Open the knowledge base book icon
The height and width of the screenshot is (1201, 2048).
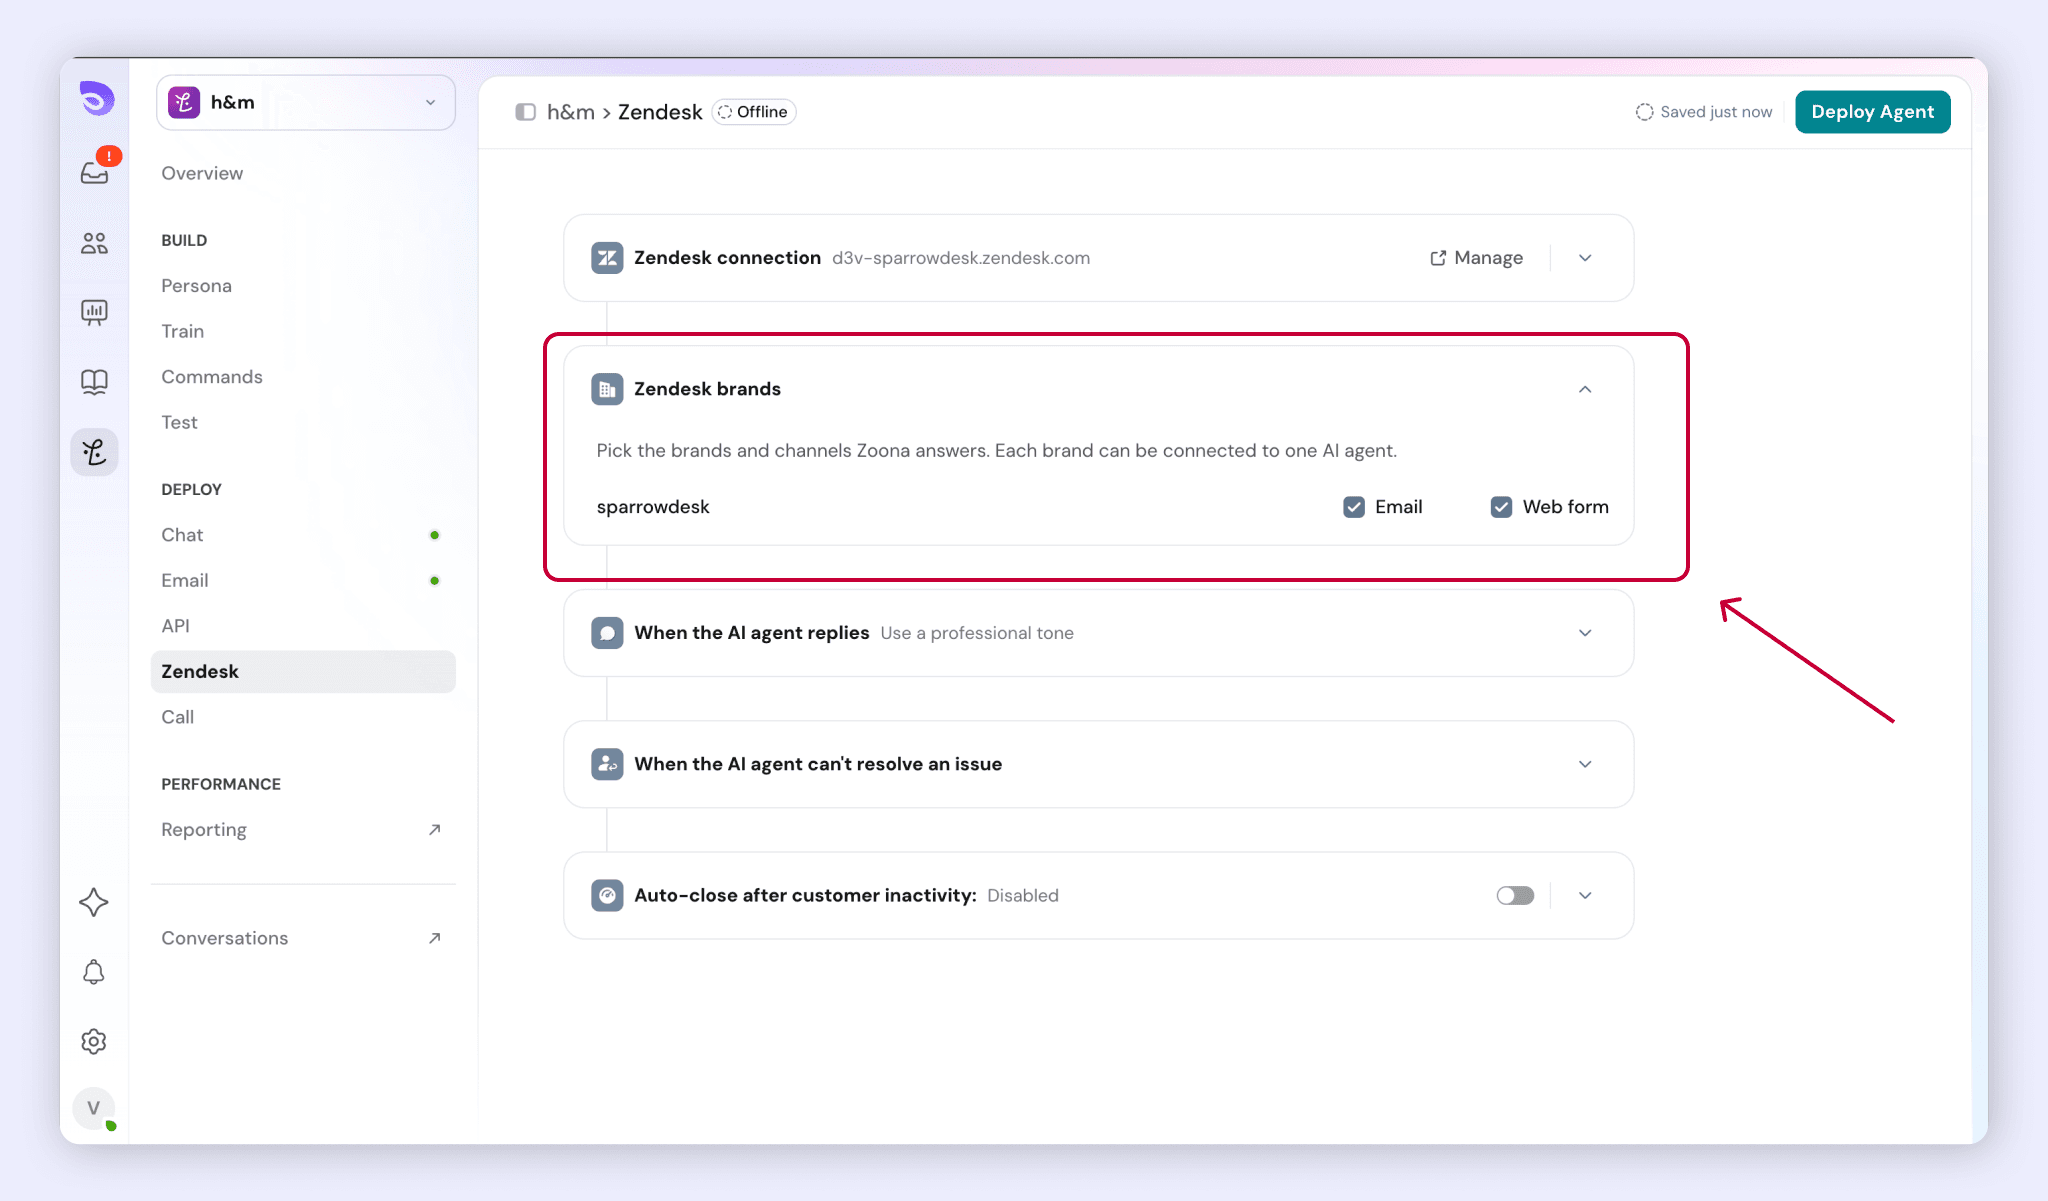click(94, 382)
